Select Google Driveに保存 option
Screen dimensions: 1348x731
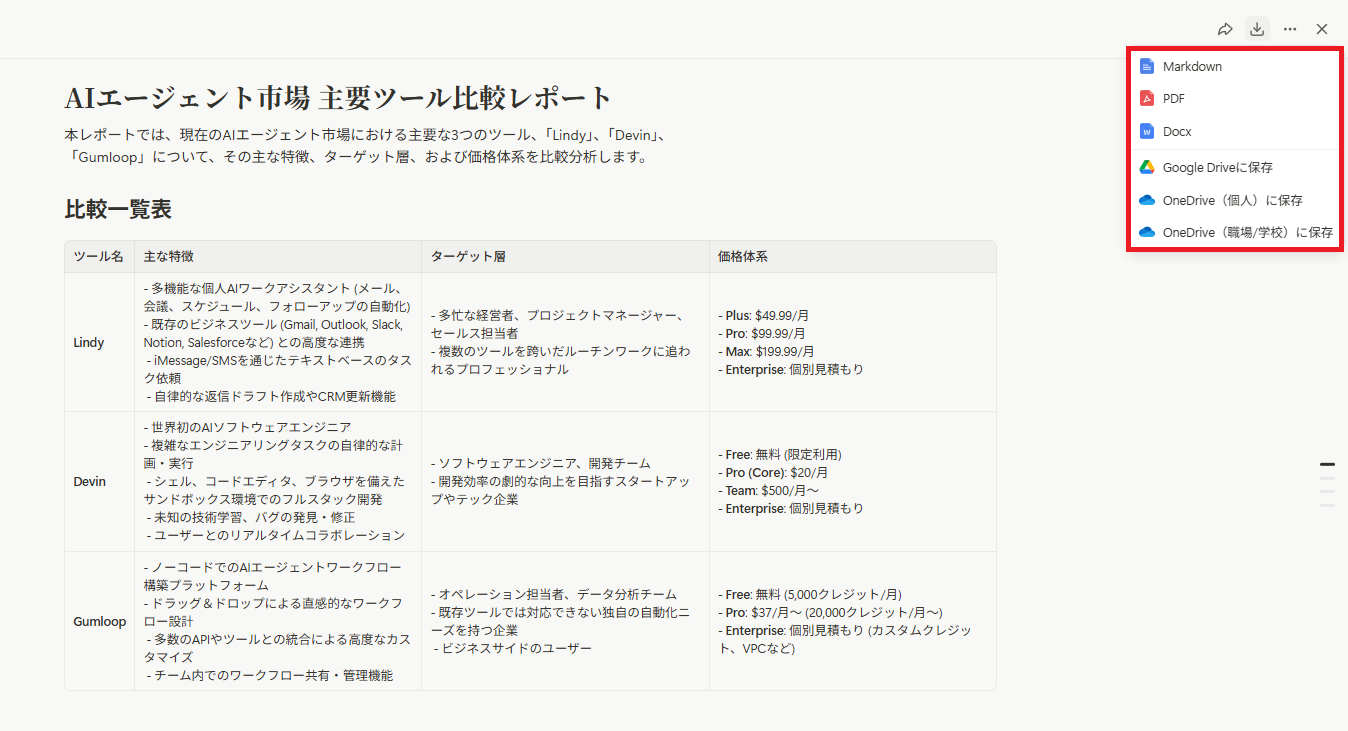click(1234, 168)
